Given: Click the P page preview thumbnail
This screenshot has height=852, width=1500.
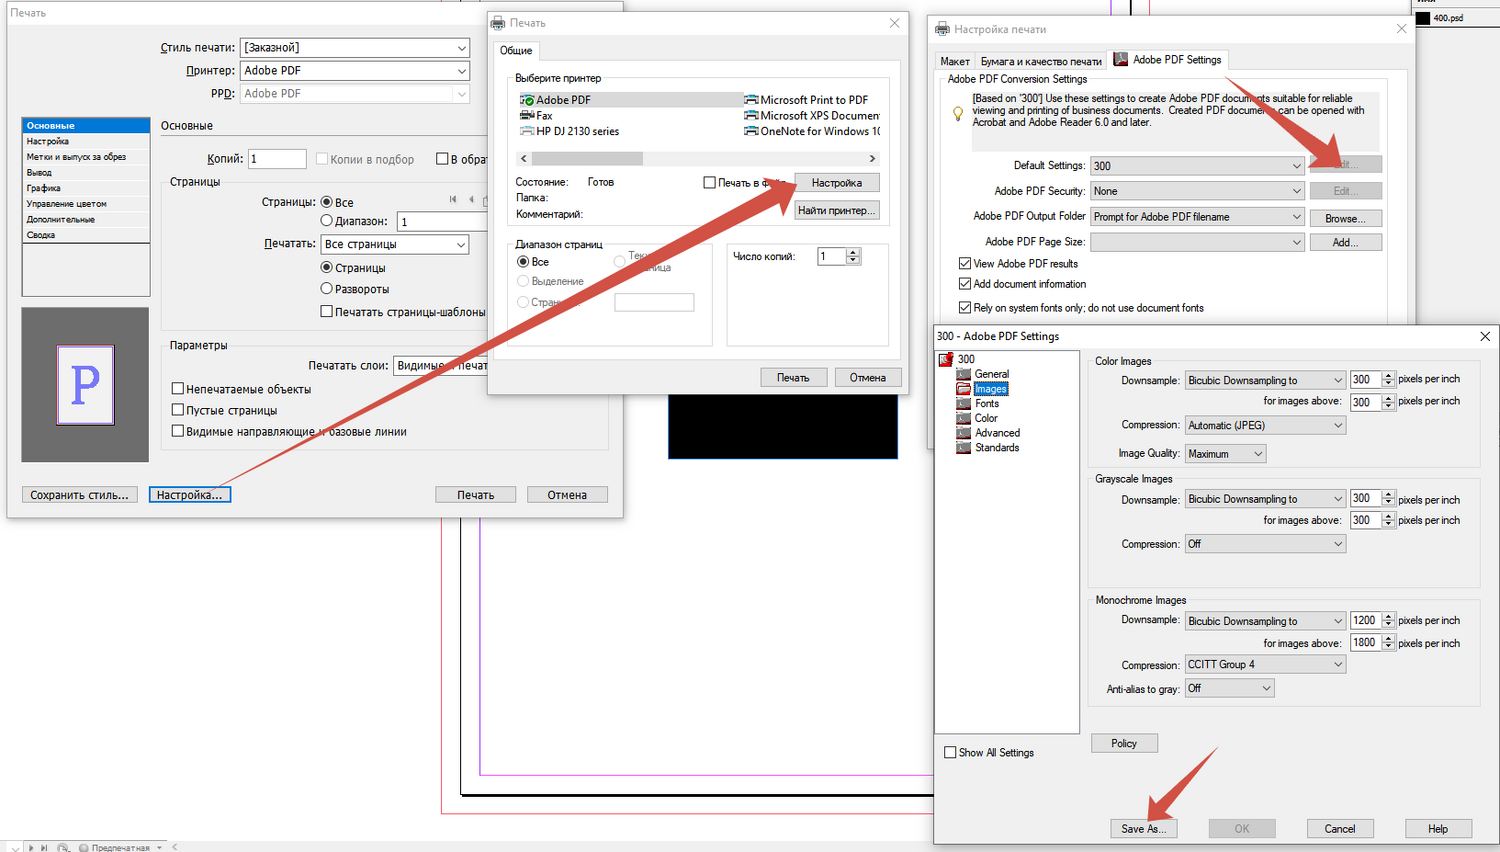Looking at the screenshot, I should point(85,385).
